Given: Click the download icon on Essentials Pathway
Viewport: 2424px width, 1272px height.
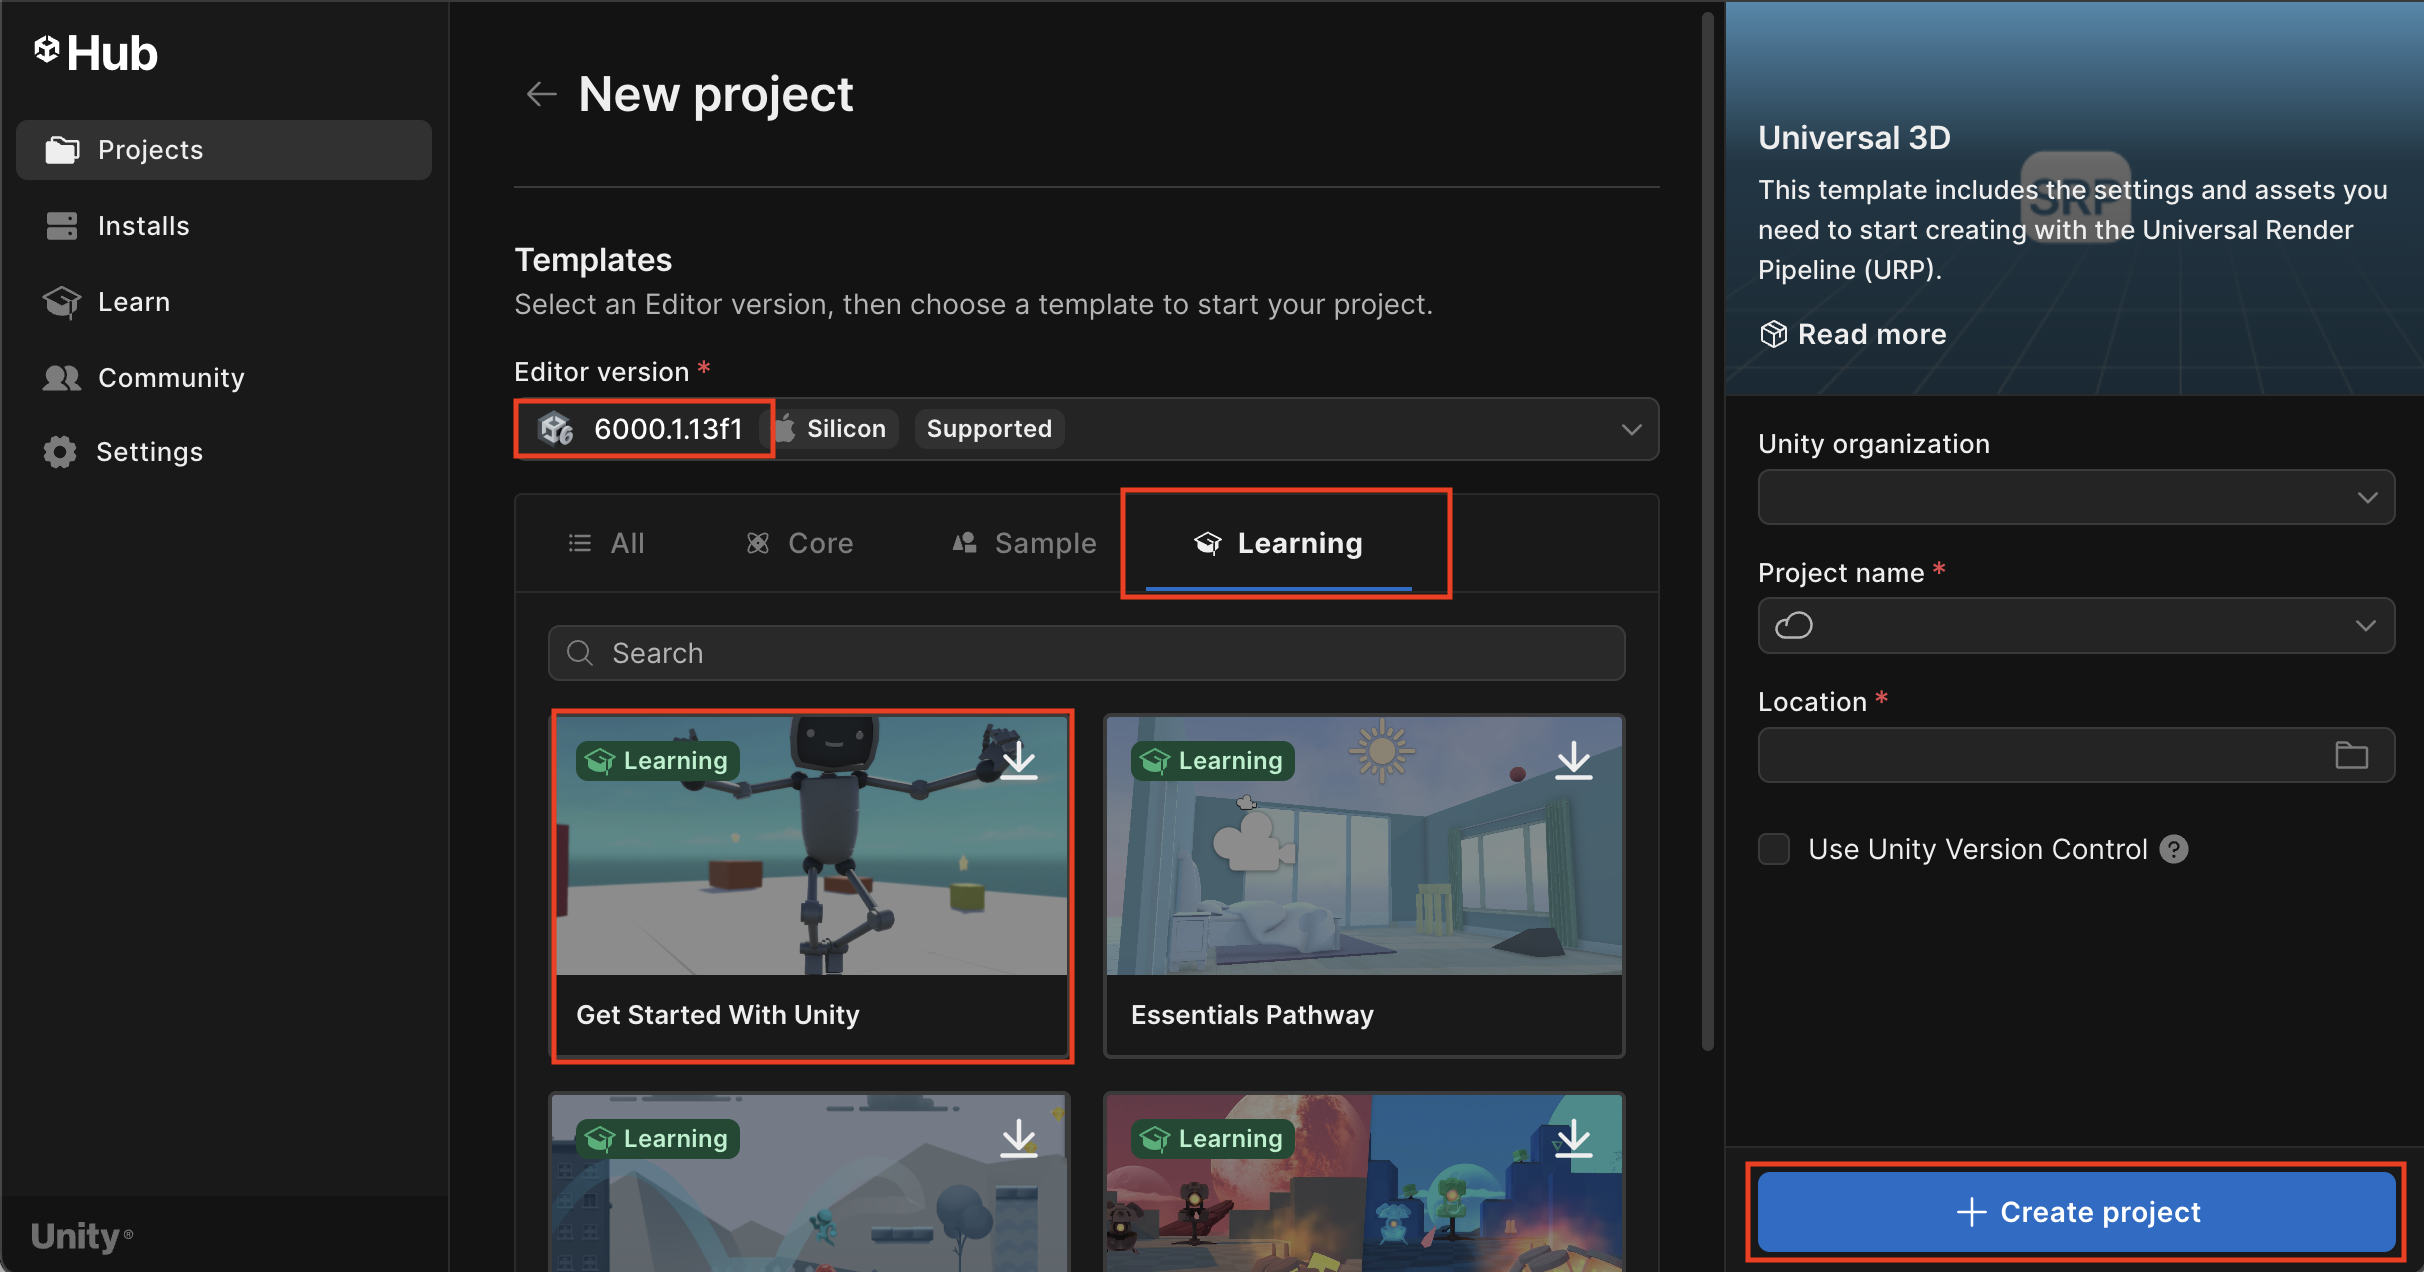Looking at the screenshot, I should coord(1573,760).
